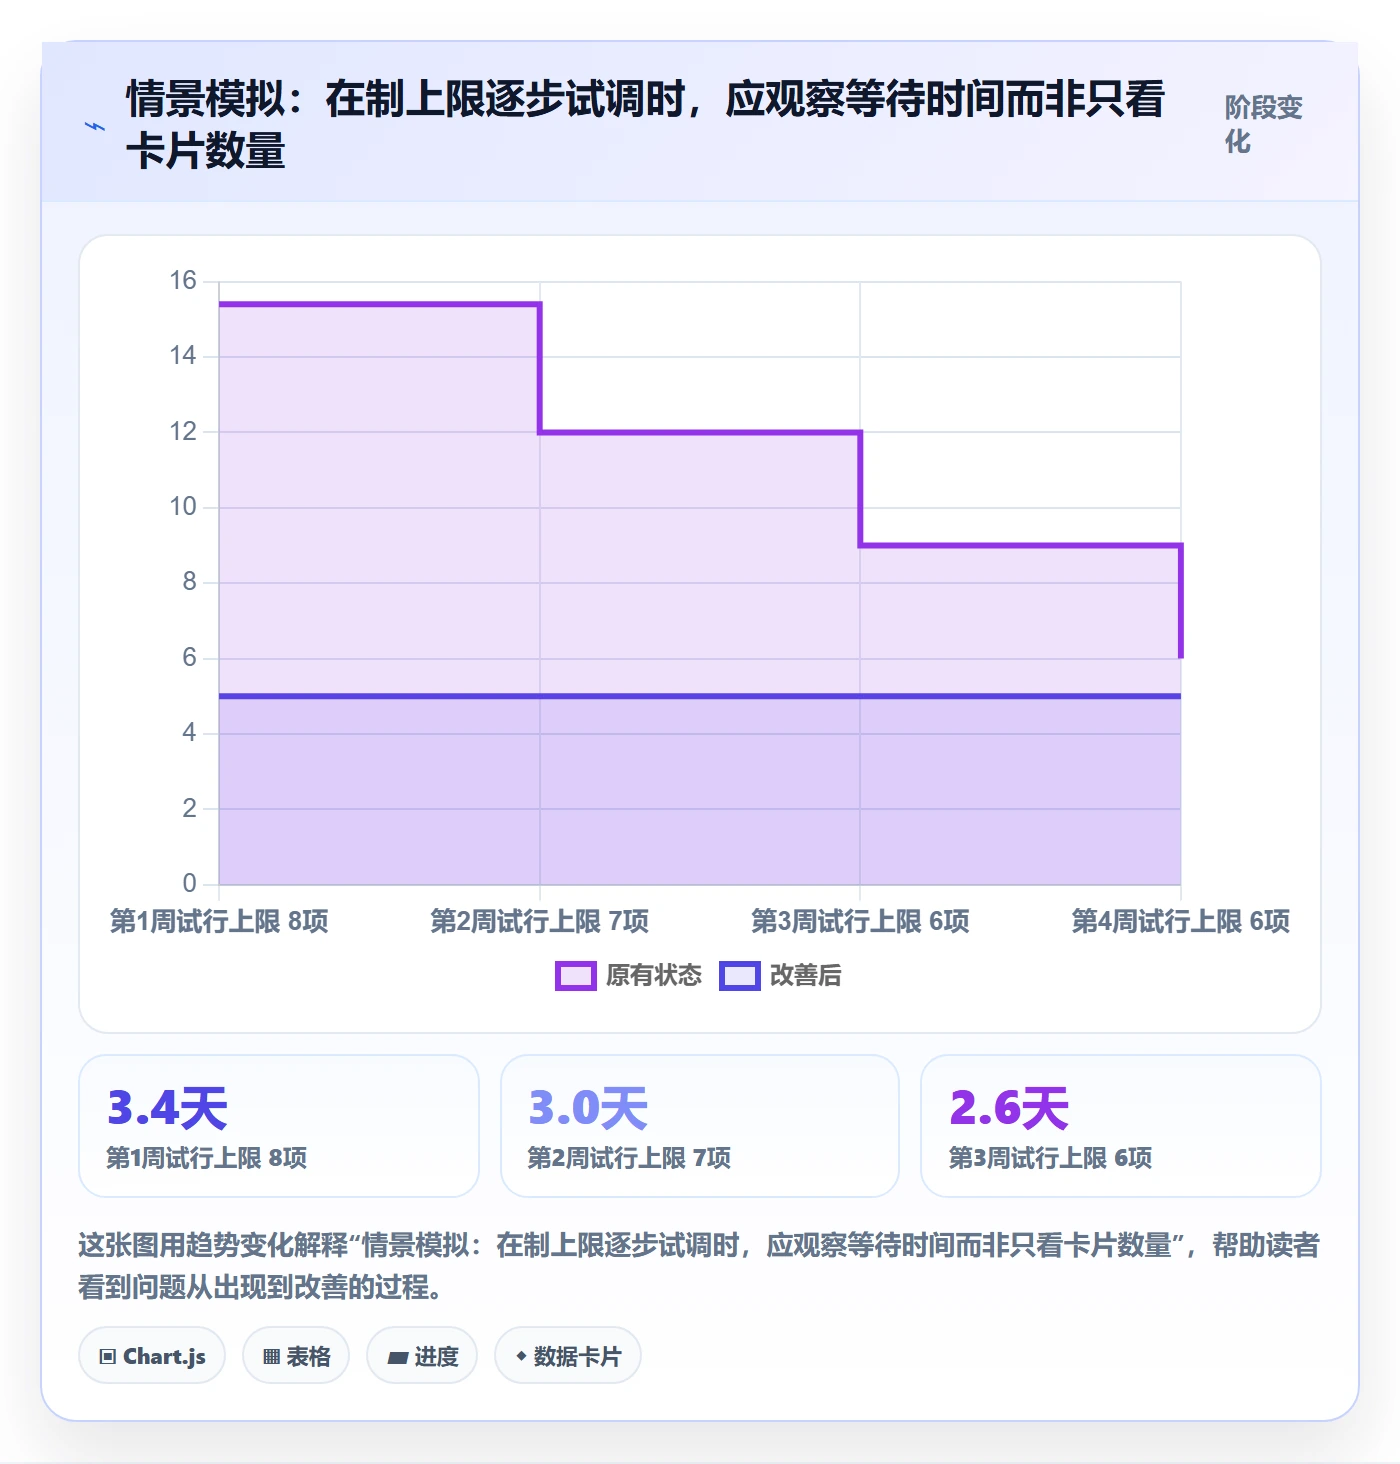Click the y-axis value 8
The image size is (1400, 1464).
click(x=189, y=581)
